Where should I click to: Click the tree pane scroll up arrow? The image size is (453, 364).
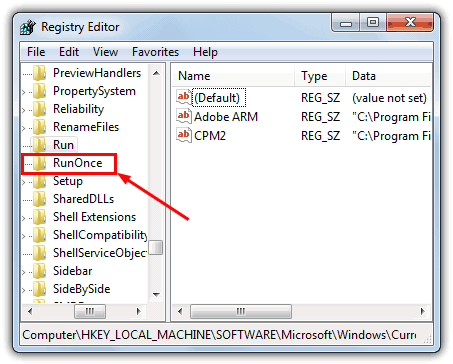point(156,73)
